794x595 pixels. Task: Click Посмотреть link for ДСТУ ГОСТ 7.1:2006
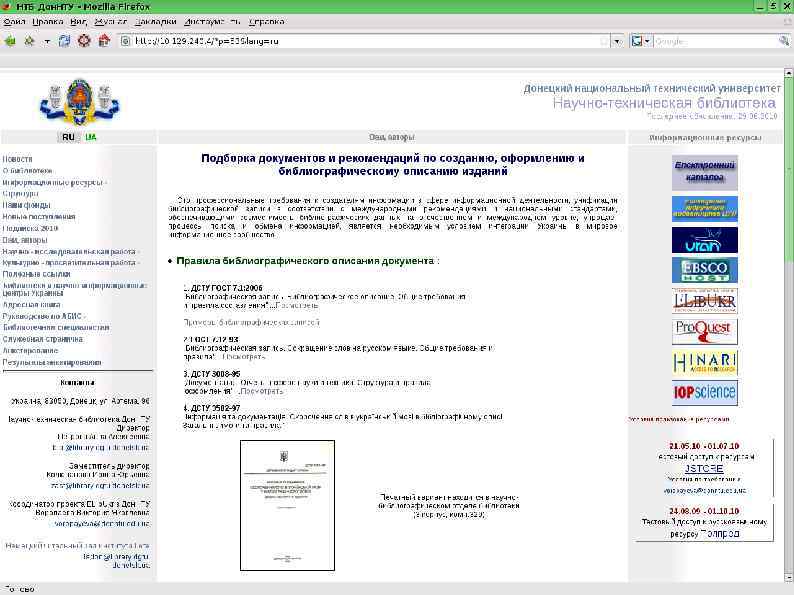click(x=298, y=305)
